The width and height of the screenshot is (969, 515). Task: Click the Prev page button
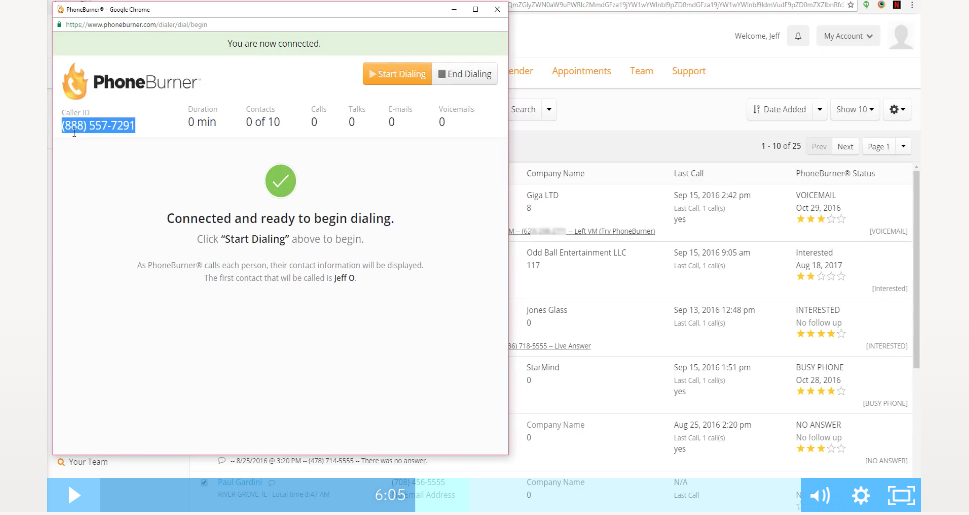click(x=819, y=147)
